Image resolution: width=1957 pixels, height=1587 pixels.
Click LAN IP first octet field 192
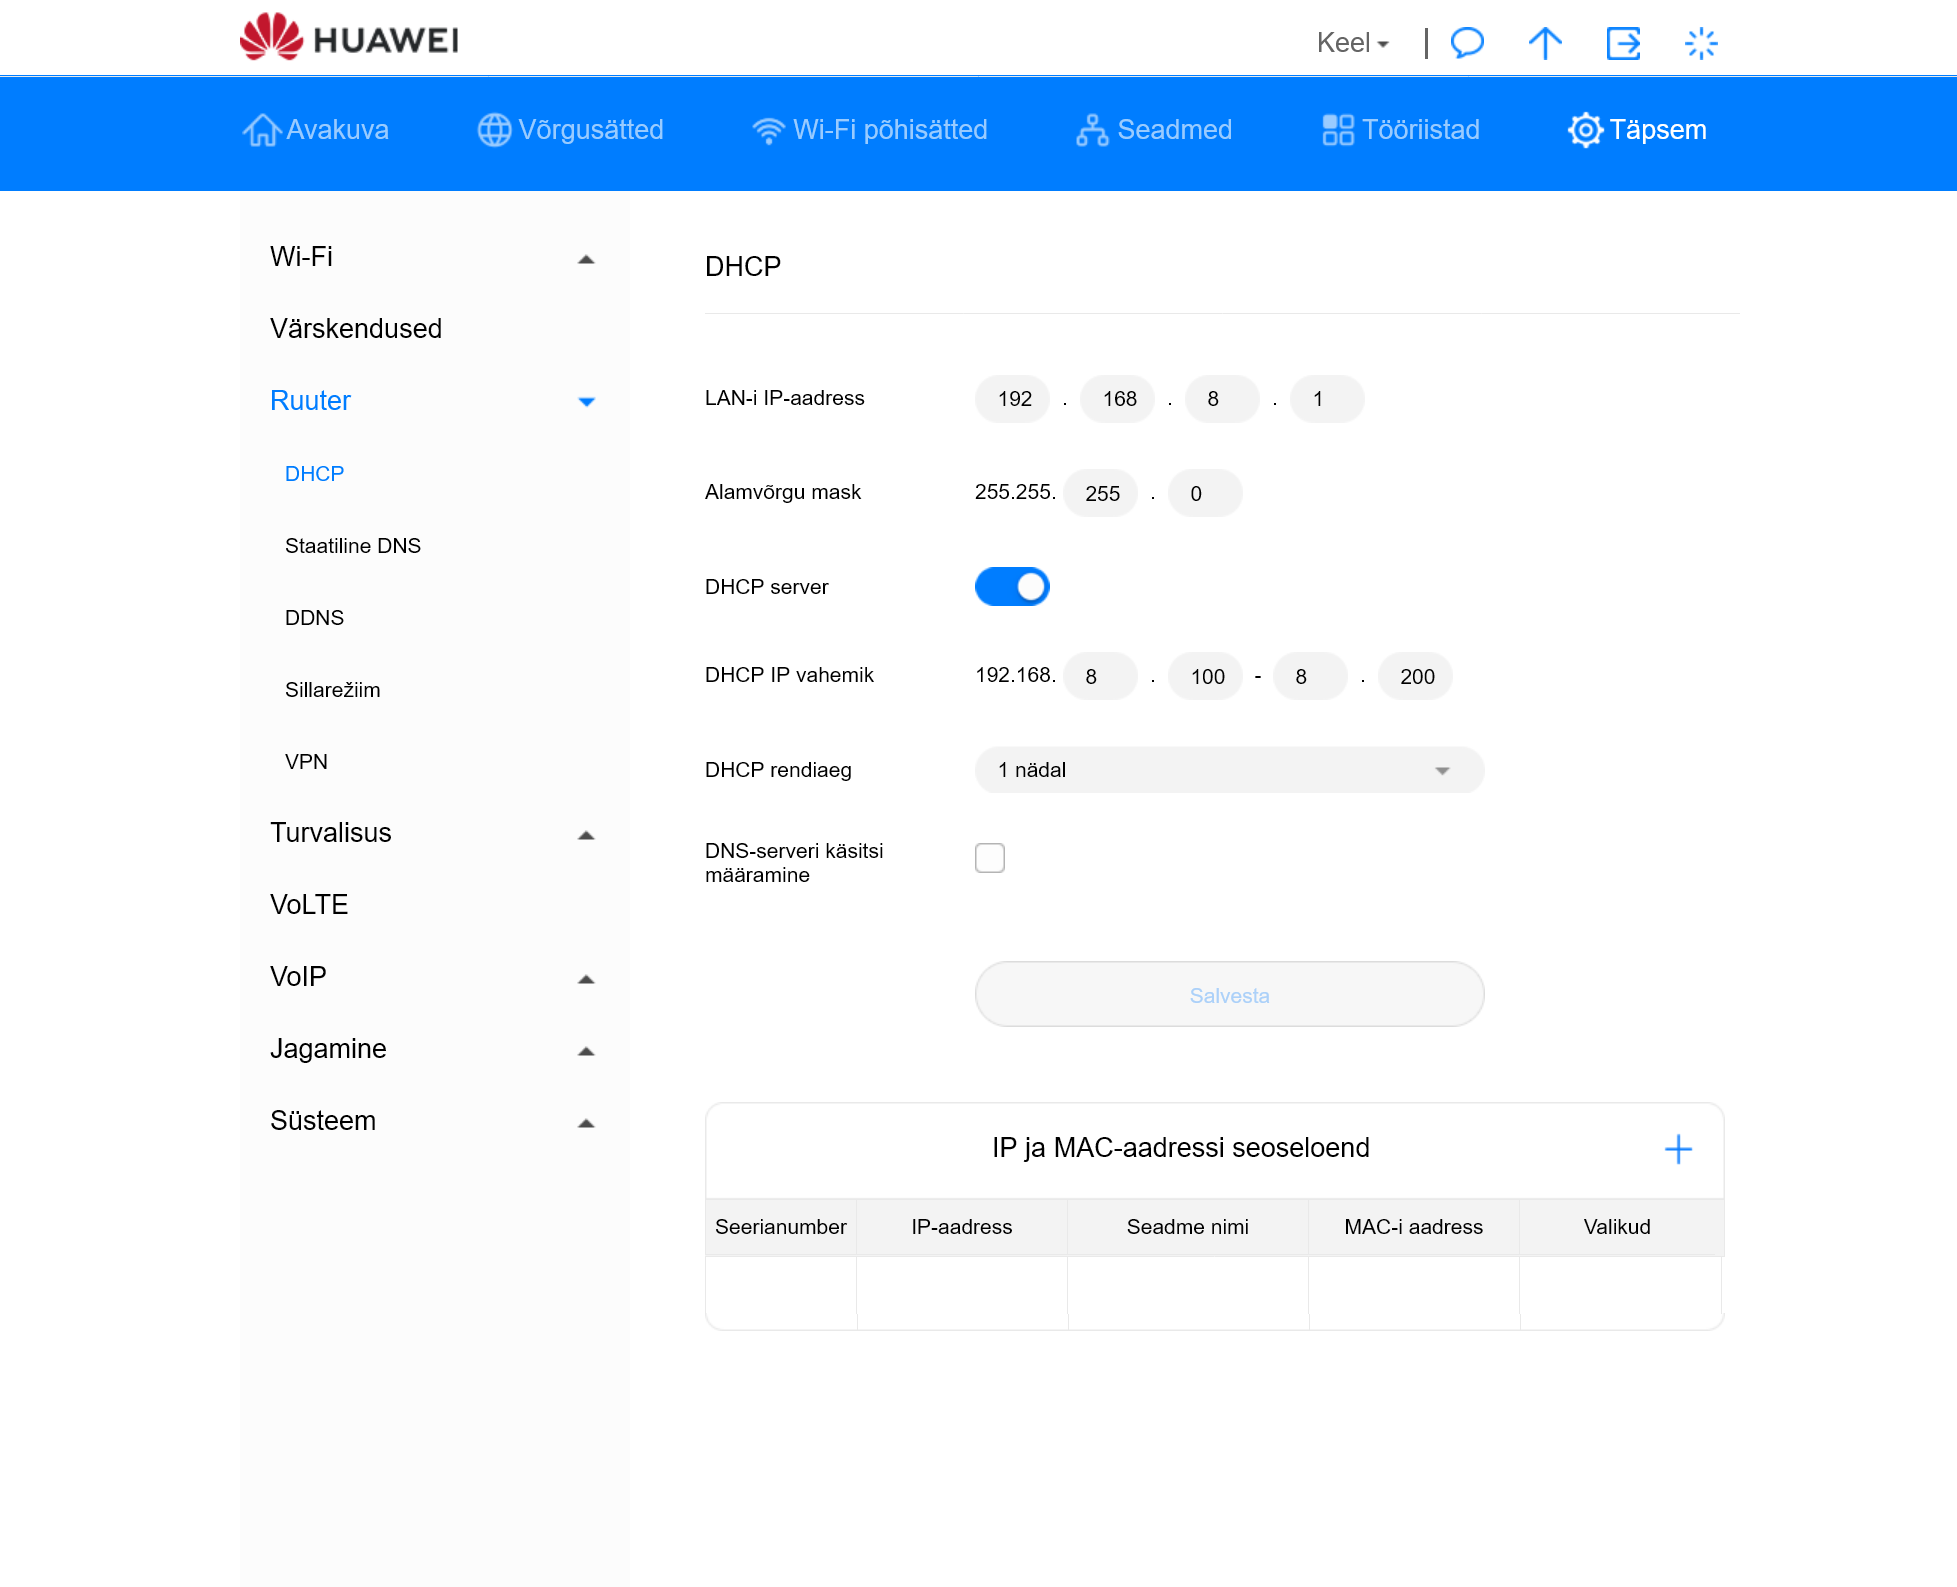pos(1012,399)
